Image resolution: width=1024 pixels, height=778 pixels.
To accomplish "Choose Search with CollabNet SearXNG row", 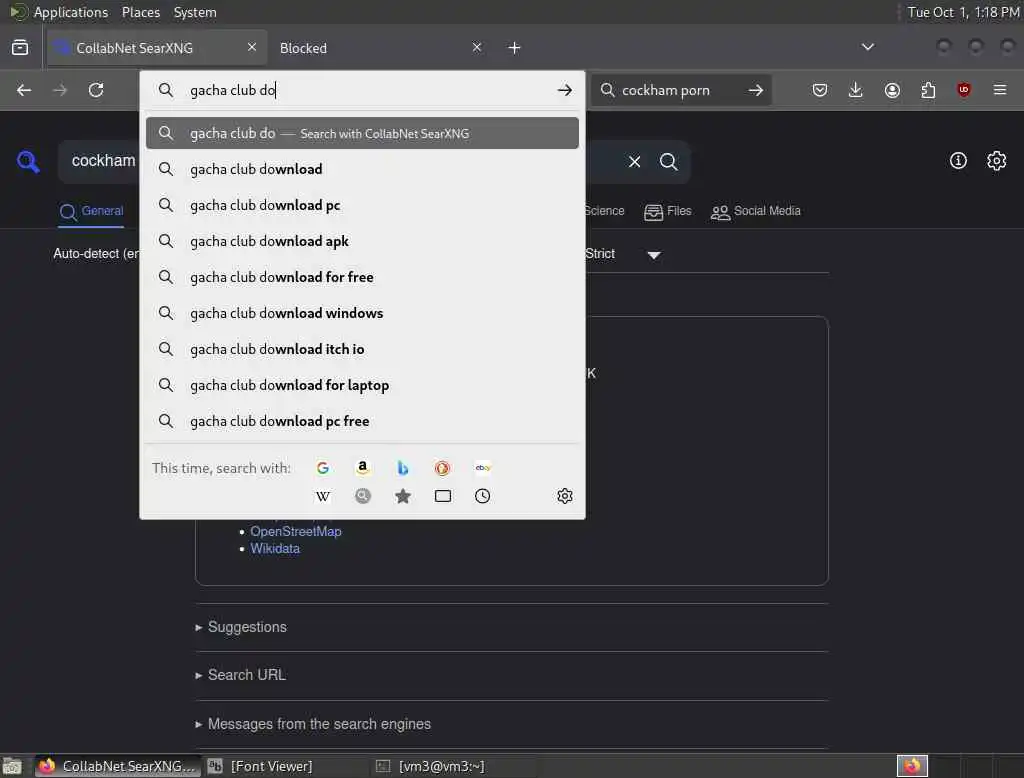I will 362,133.
